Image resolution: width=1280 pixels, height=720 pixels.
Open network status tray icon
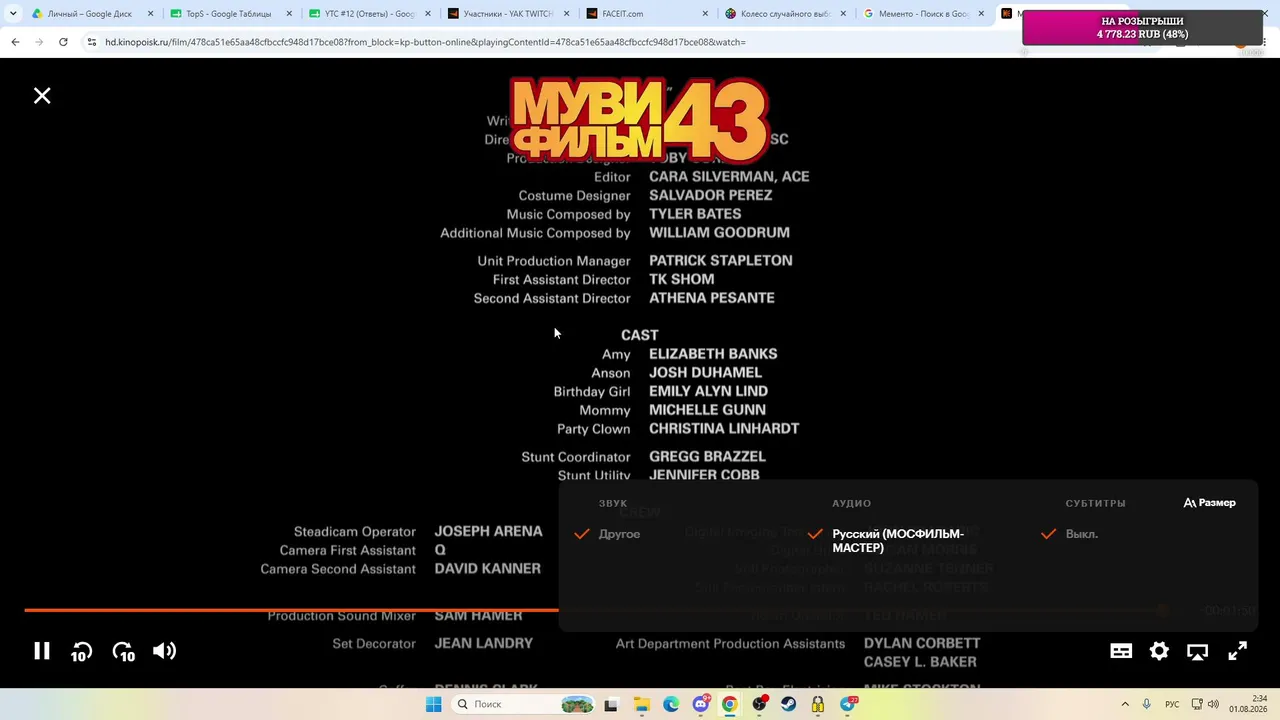[1197, 705]
